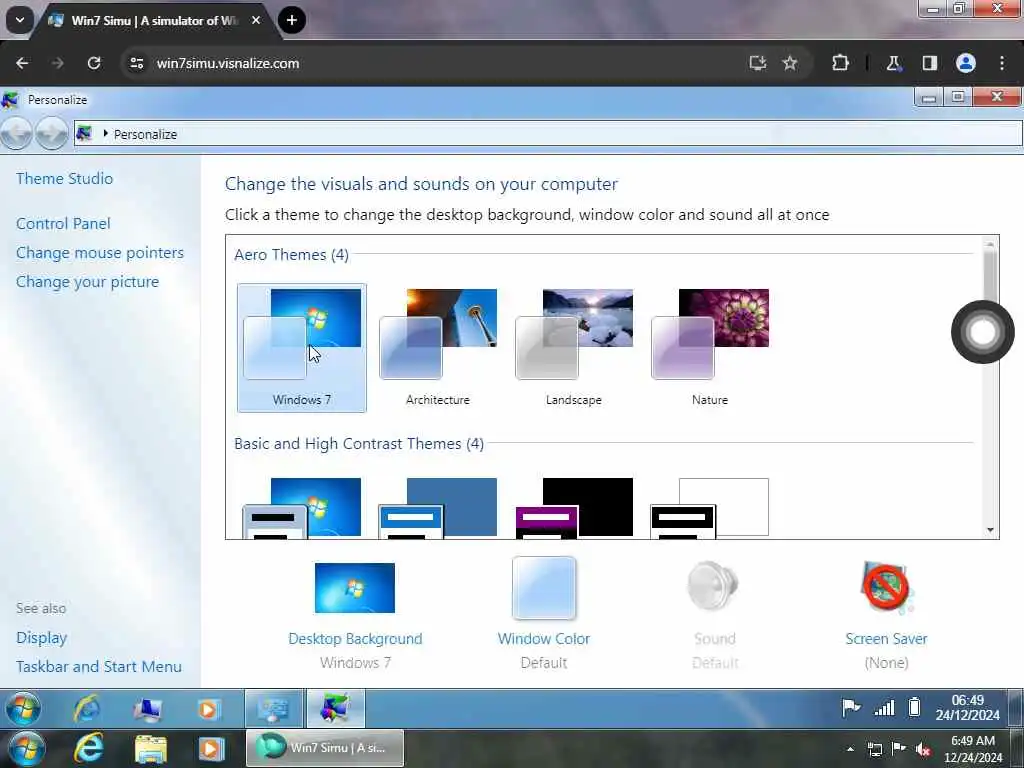Open Change your picture link
Image resolution: width=1024 pixels, height=768 pixels.
tap(88, 281)
